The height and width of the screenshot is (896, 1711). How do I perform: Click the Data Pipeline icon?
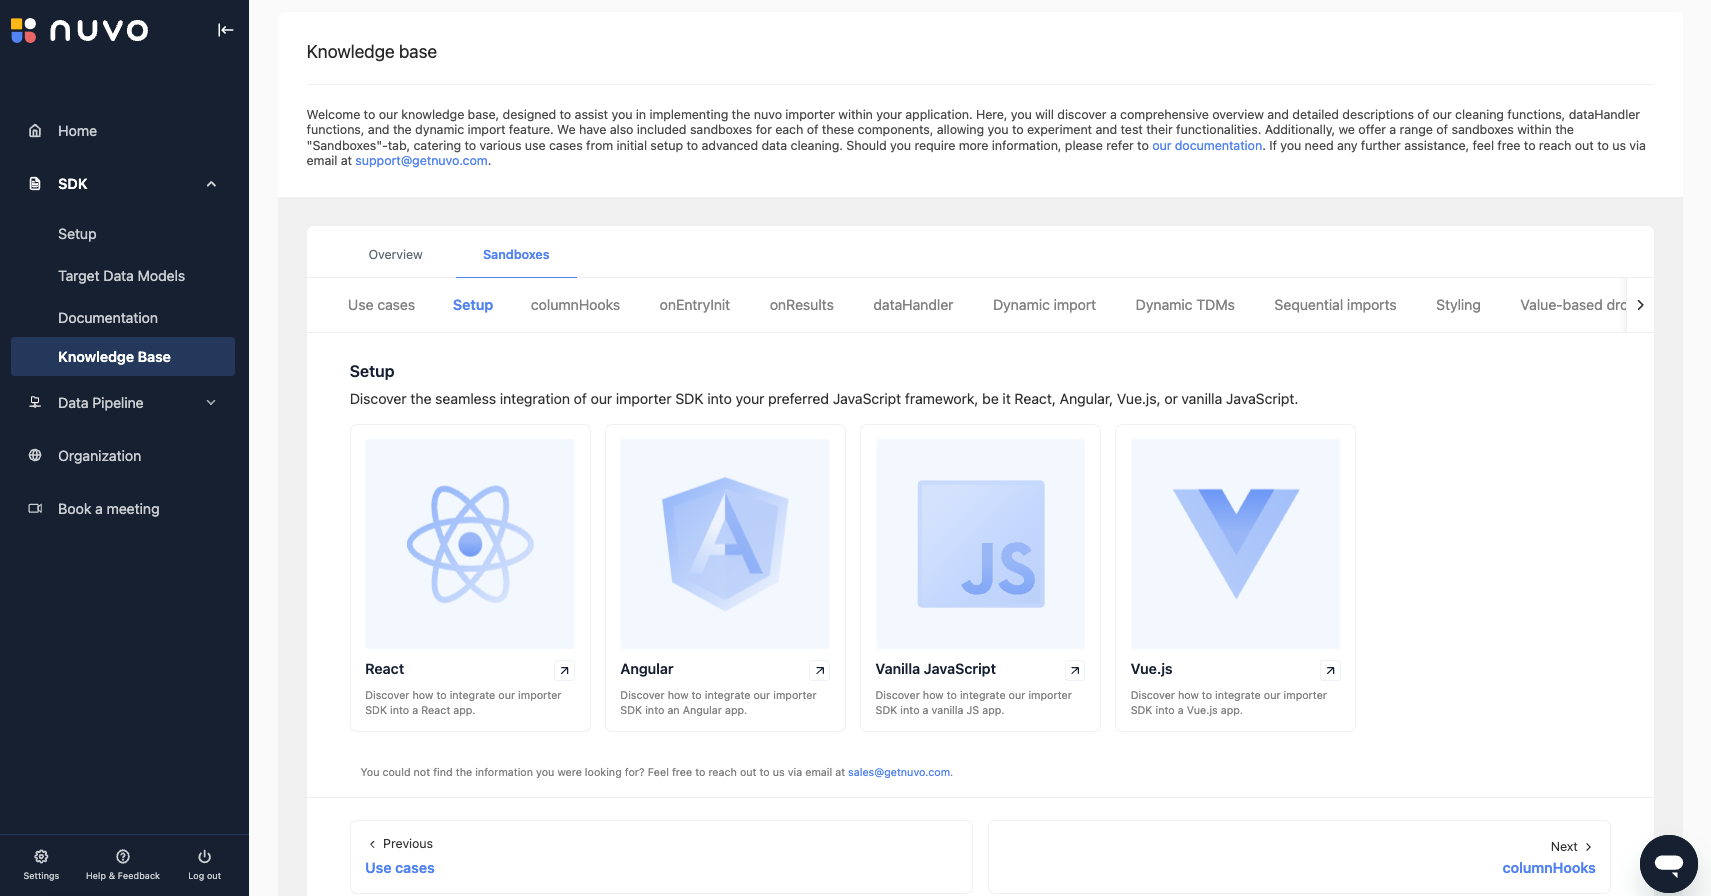click(35, 402)
